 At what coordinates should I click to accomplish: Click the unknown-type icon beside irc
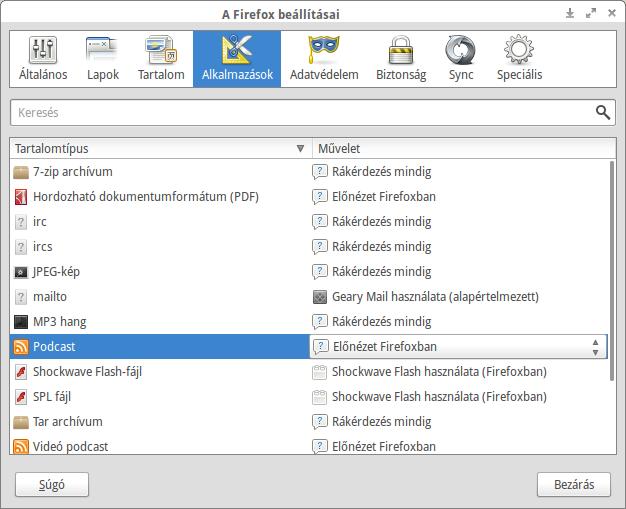click(x=21, y=222)
